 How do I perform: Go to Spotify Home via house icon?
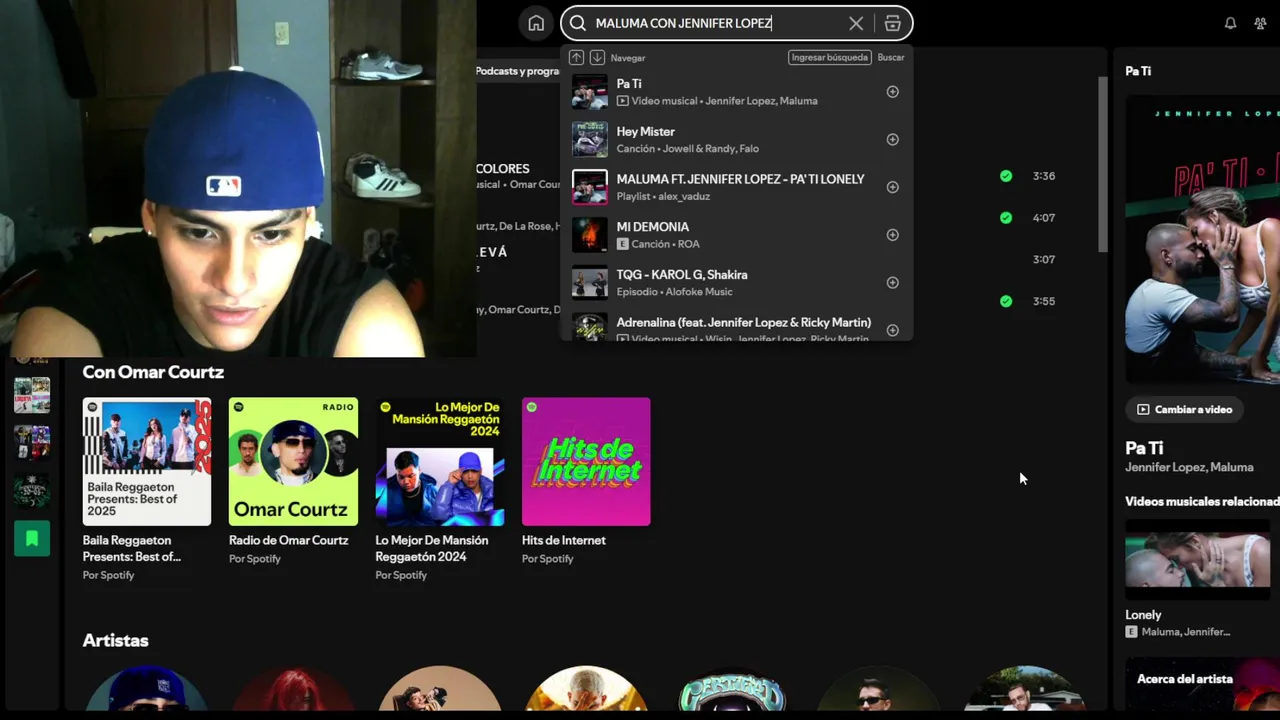(x=536, y=23)
